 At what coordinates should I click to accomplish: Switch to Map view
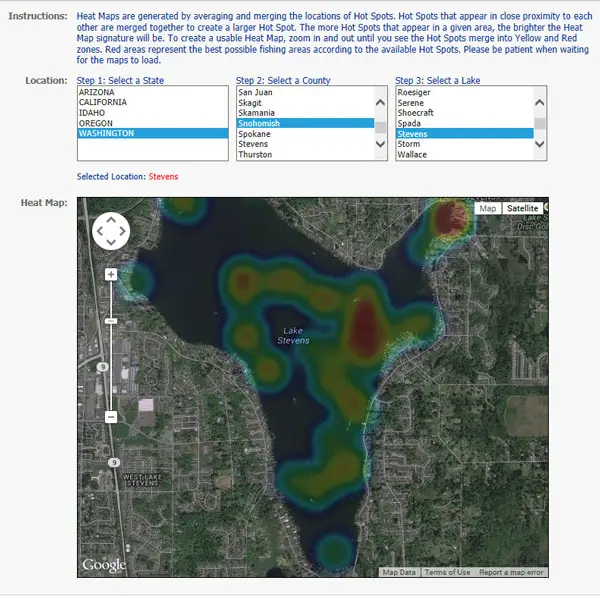[x=488, y=209]
